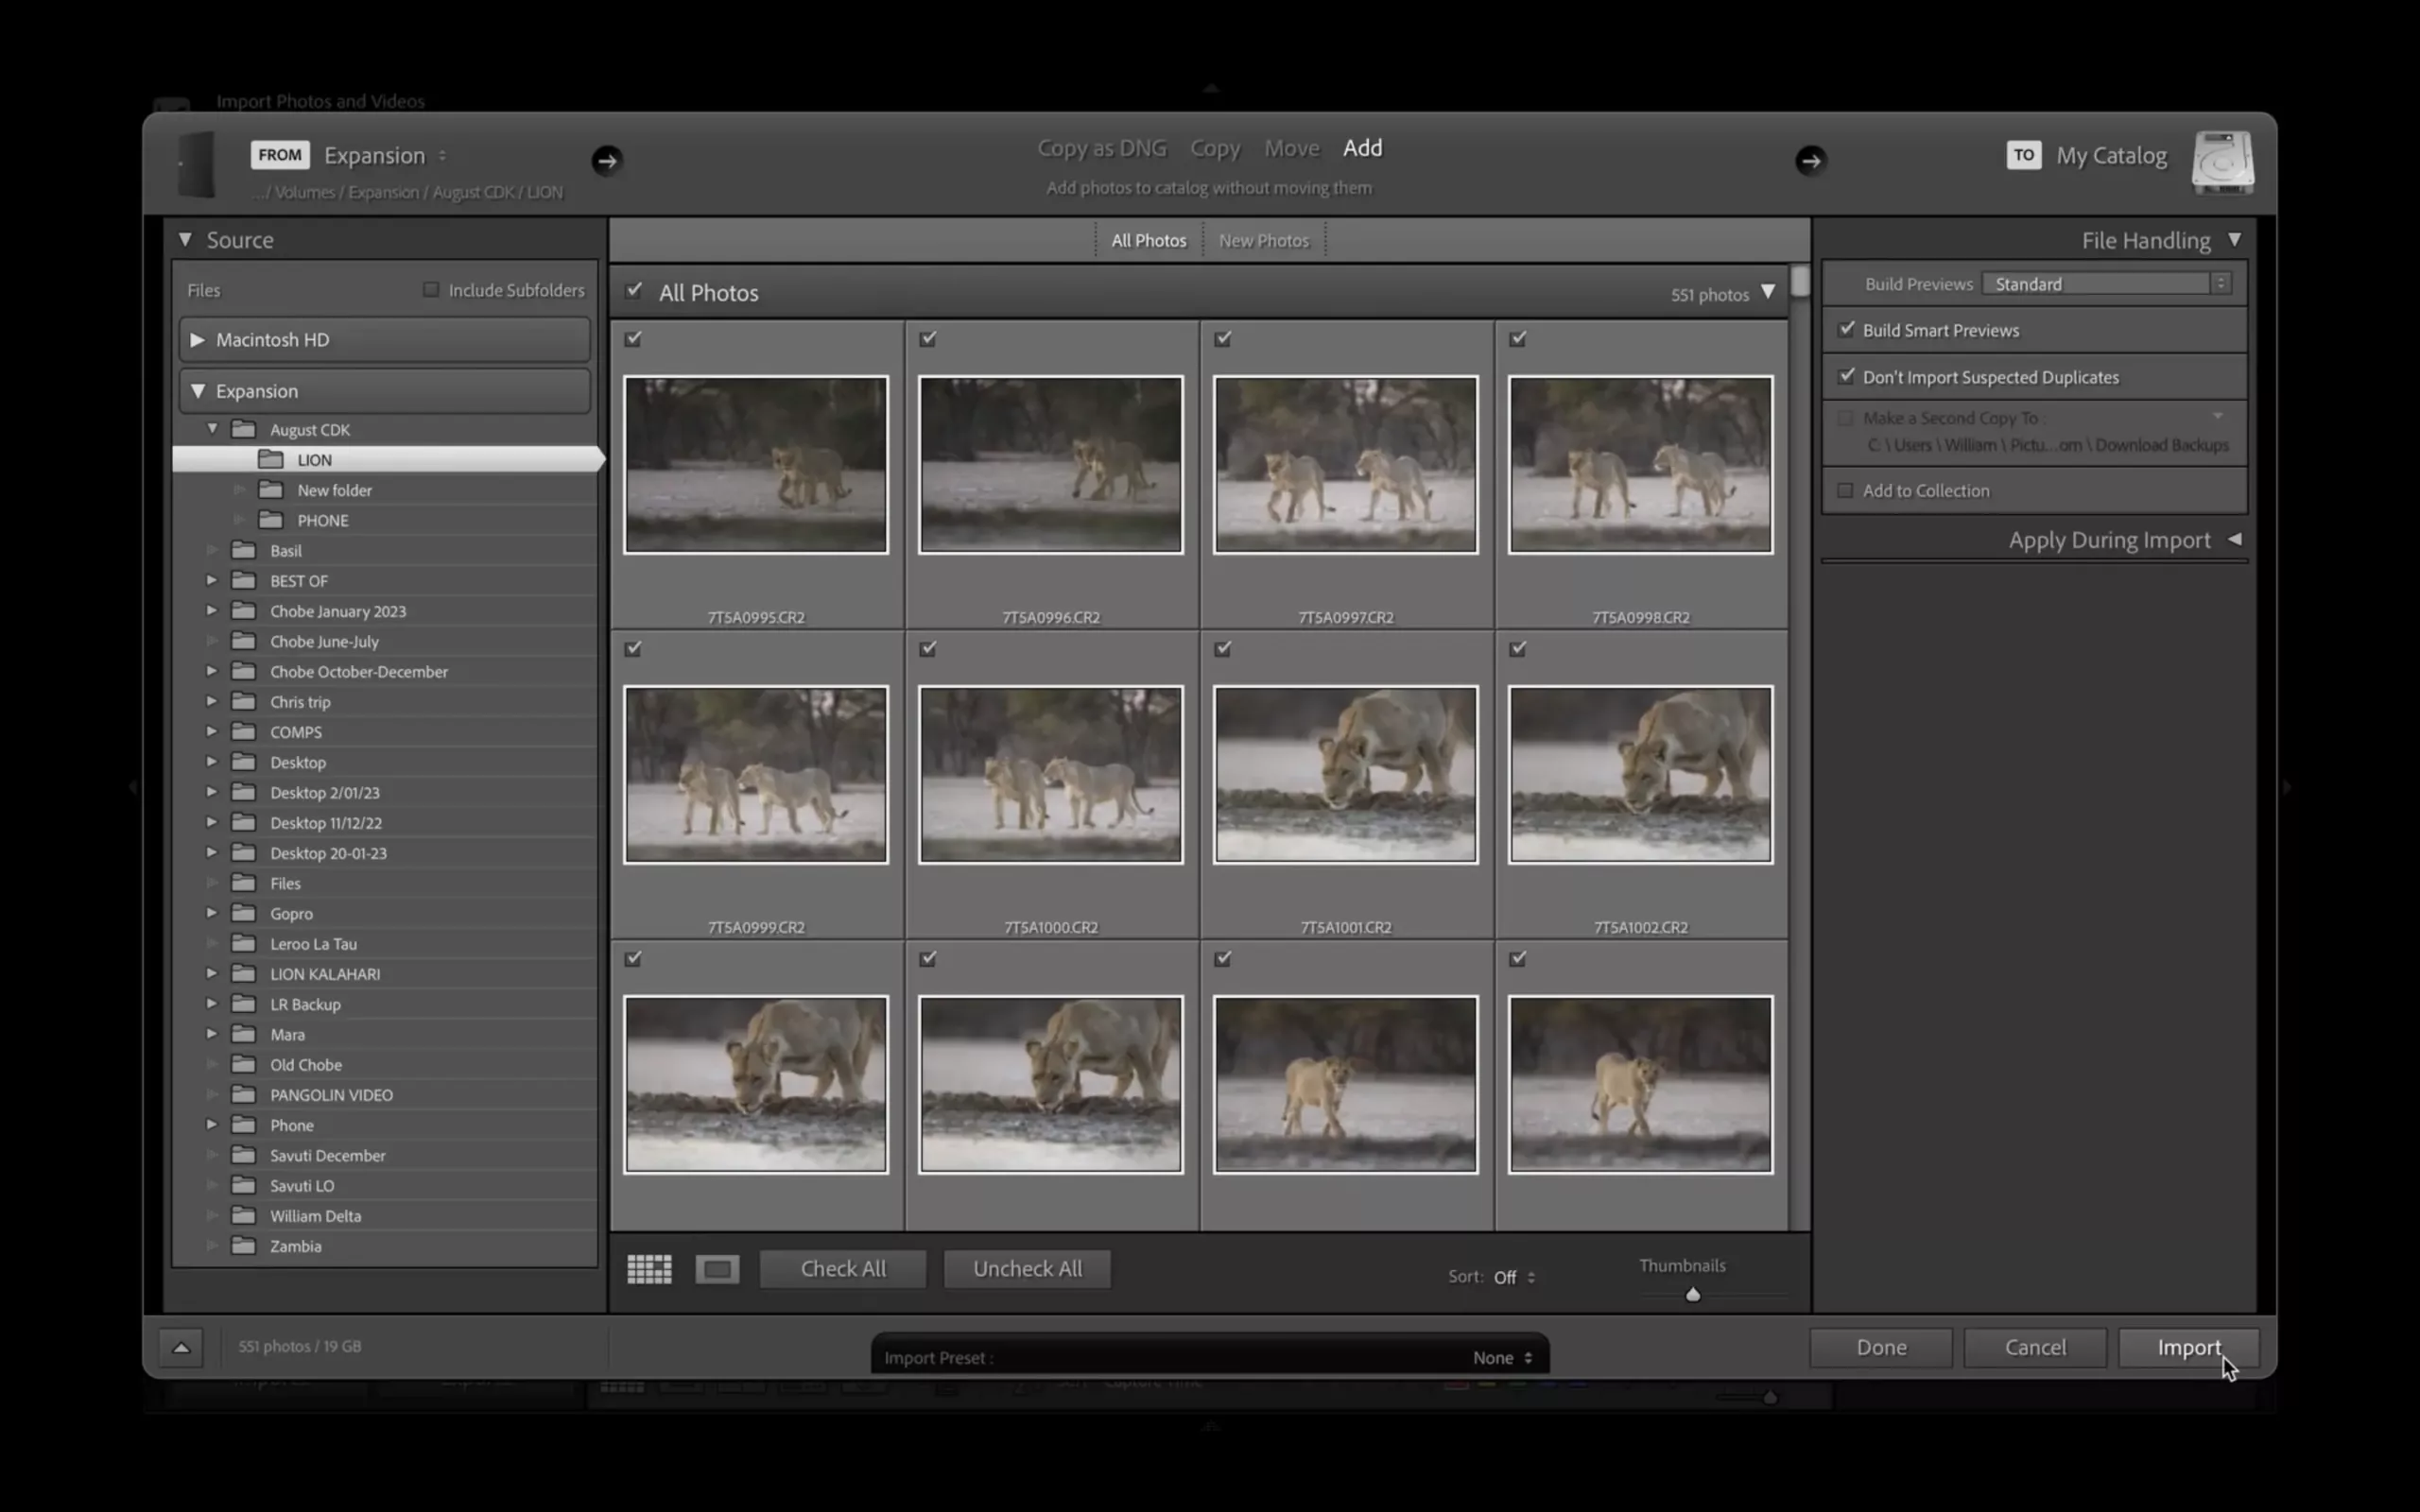Expand the Macintosh HD volume
The image size is (2420, 1512).
point(198,340)
